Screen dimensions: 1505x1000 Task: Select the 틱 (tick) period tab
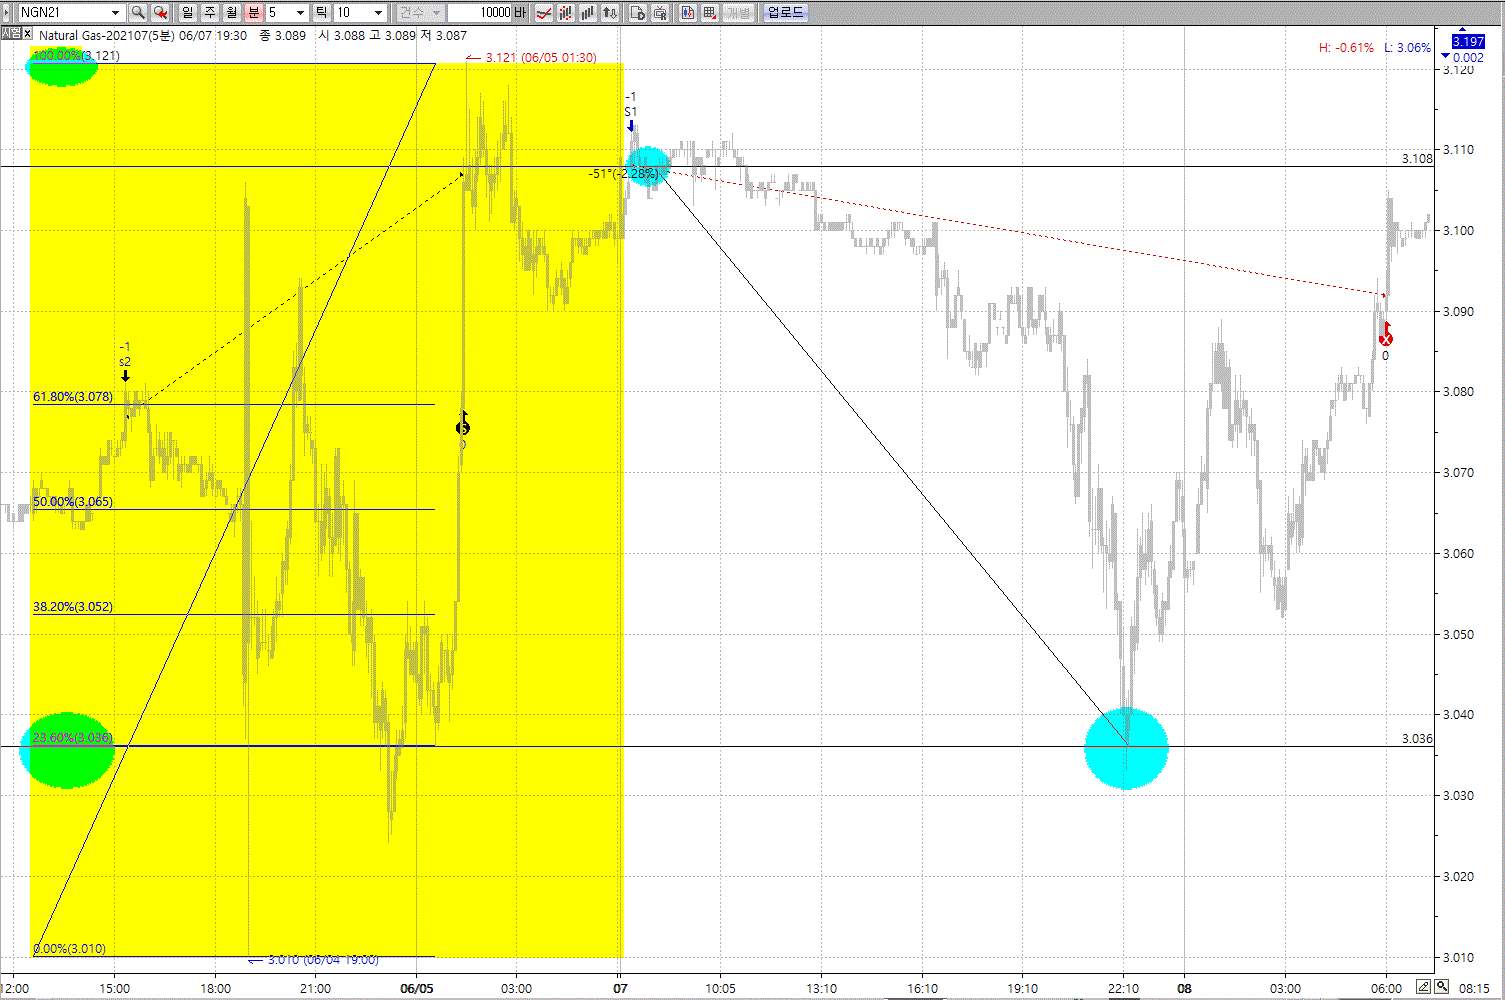coord(322,13)
